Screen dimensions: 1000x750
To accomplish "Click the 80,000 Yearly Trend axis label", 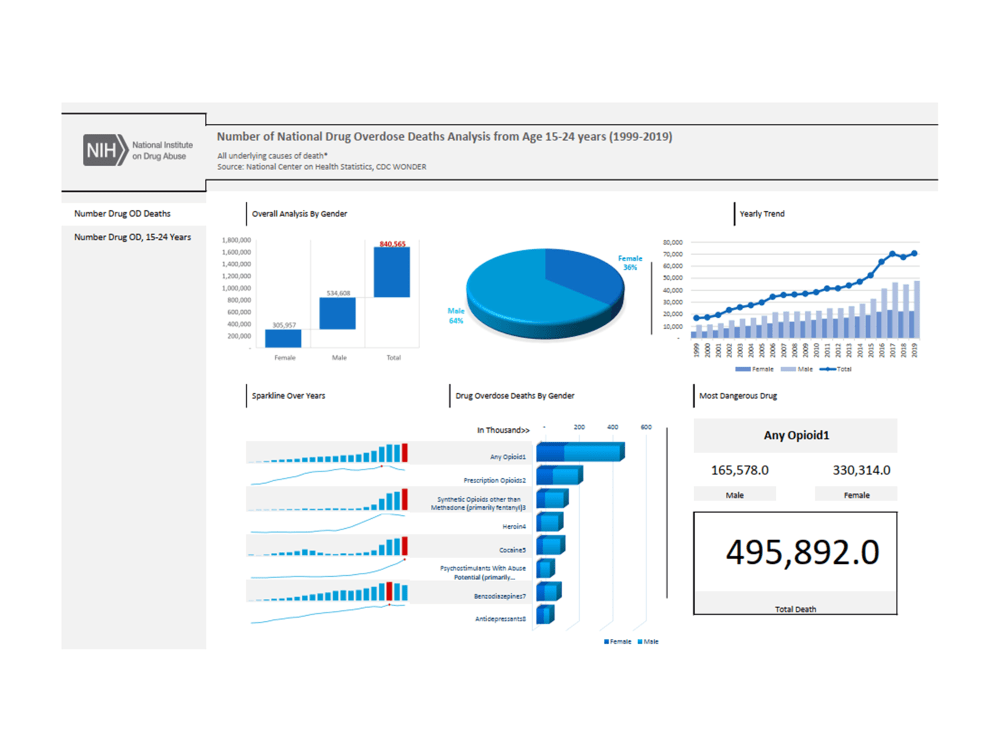I will [673, 242].
